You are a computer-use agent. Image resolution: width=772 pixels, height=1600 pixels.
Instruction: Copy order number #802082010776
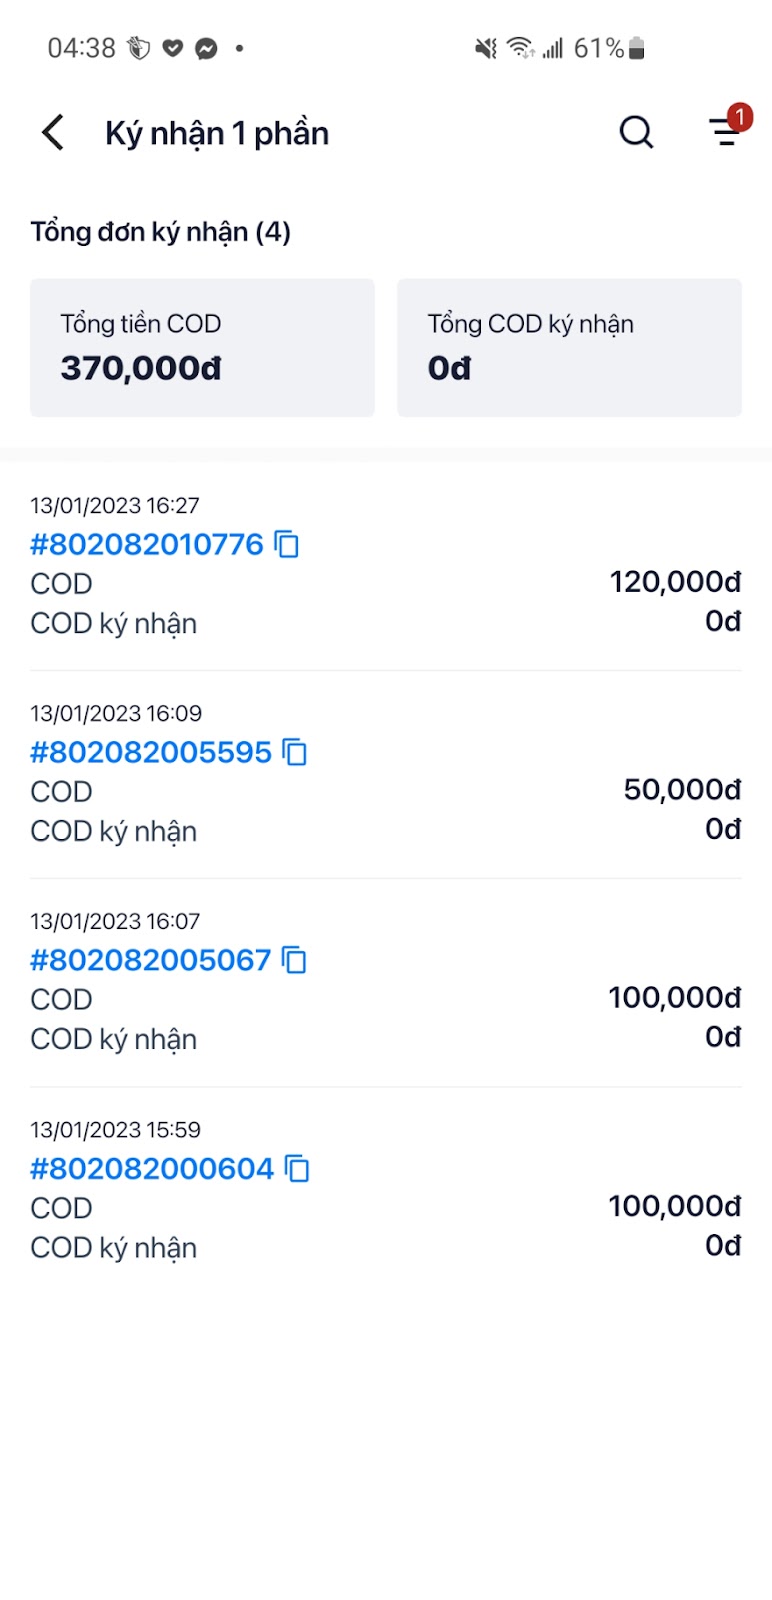click(x=287, y=544)
